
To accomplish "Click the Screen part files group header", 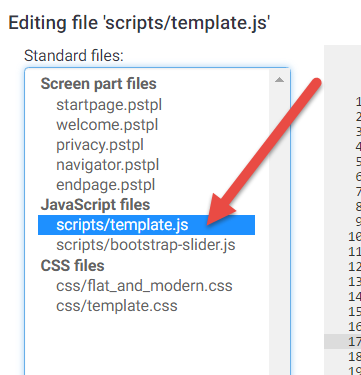I will [x=98, y=84].
